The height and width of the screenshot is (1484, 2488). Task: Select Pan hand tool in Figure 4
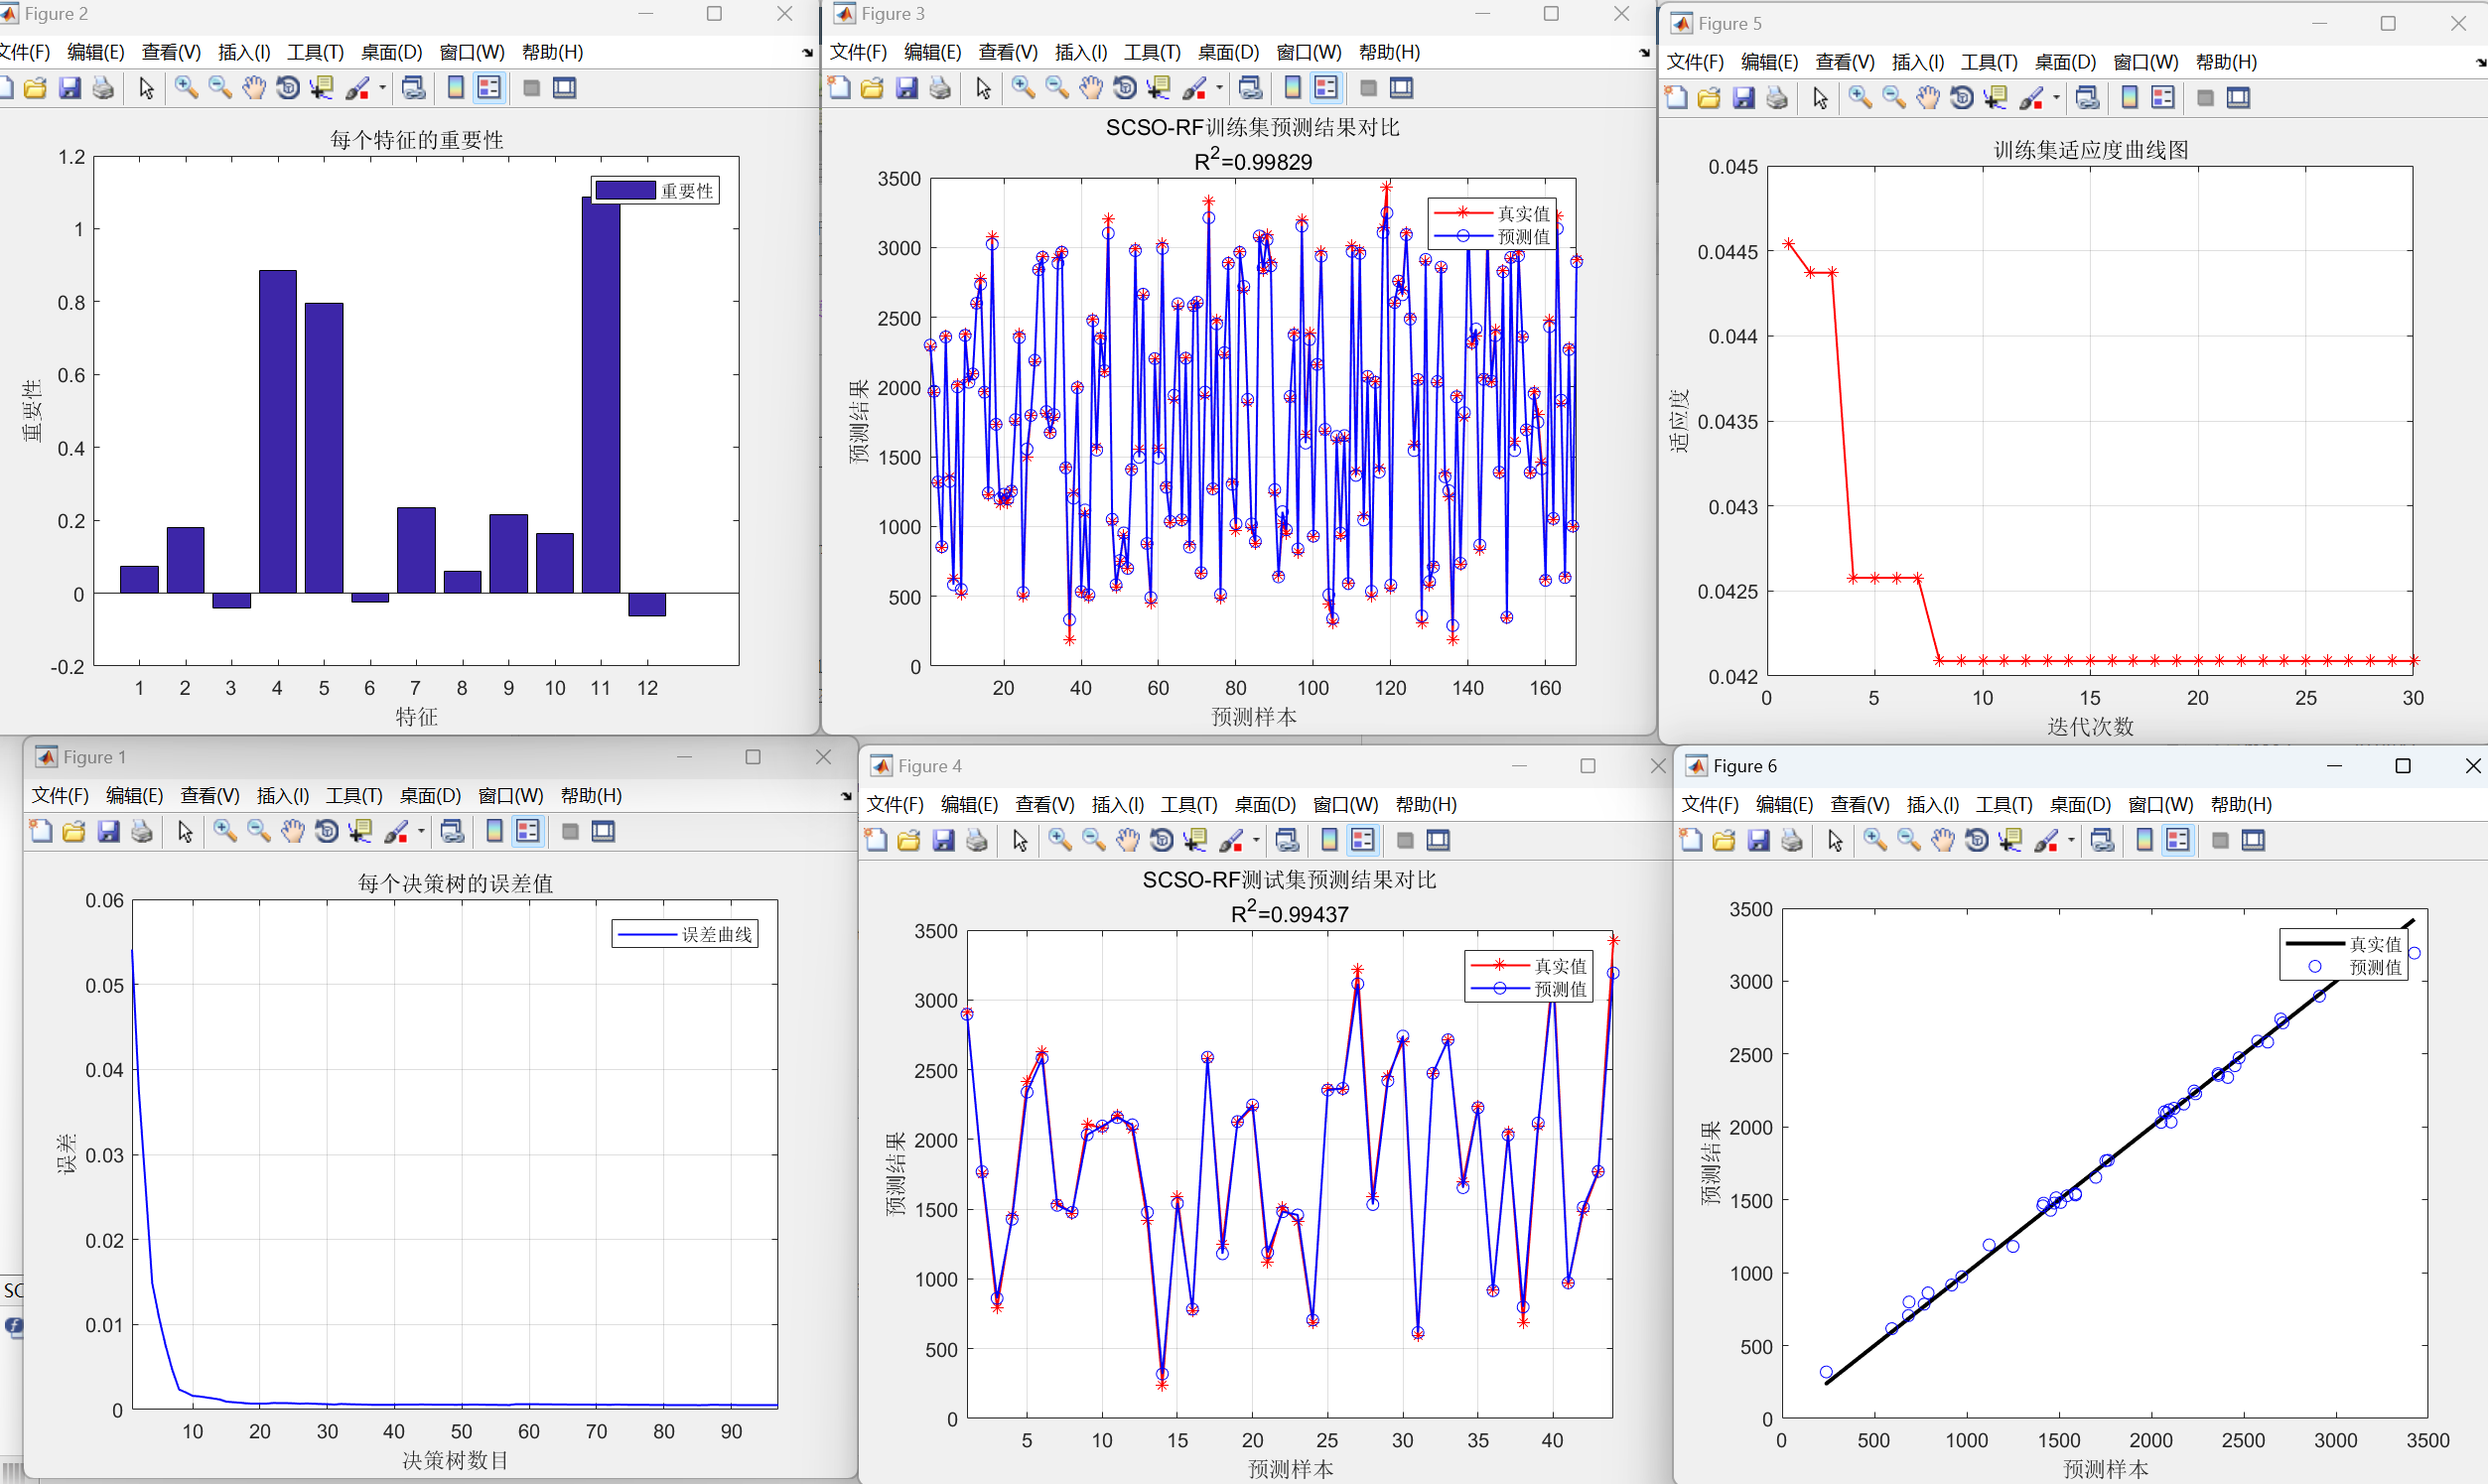point(1128,840)
